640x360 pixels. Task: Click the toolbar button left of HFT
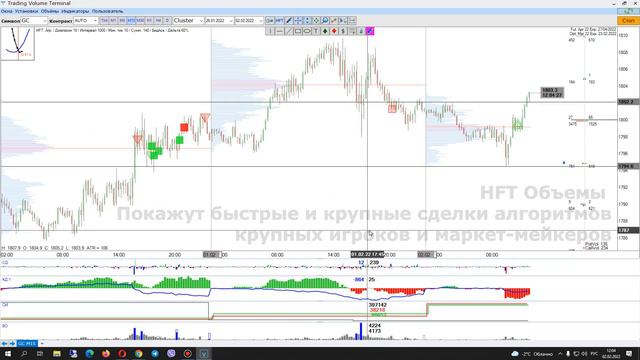click(x=269, y=20)
